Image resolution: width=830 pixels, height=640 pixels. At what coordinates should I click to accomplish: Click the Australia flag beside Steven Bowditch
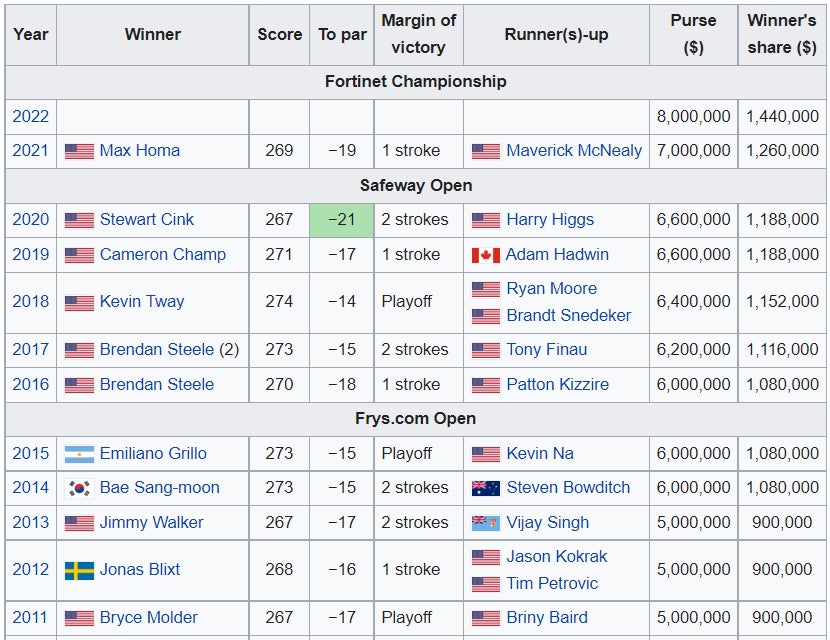(x=485, y=488)
